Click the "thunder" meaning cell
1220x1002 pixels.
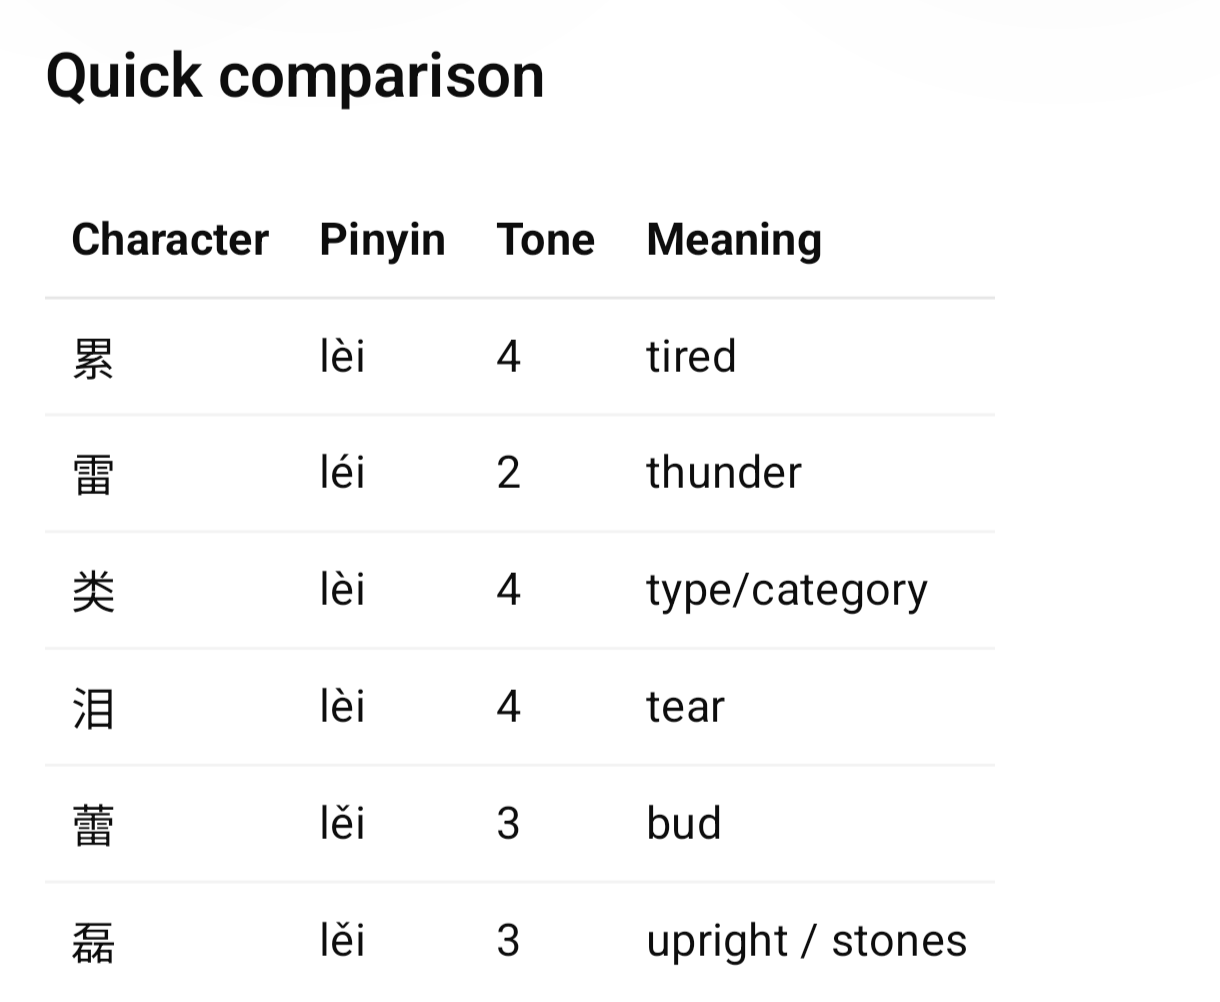pos(724,473)
